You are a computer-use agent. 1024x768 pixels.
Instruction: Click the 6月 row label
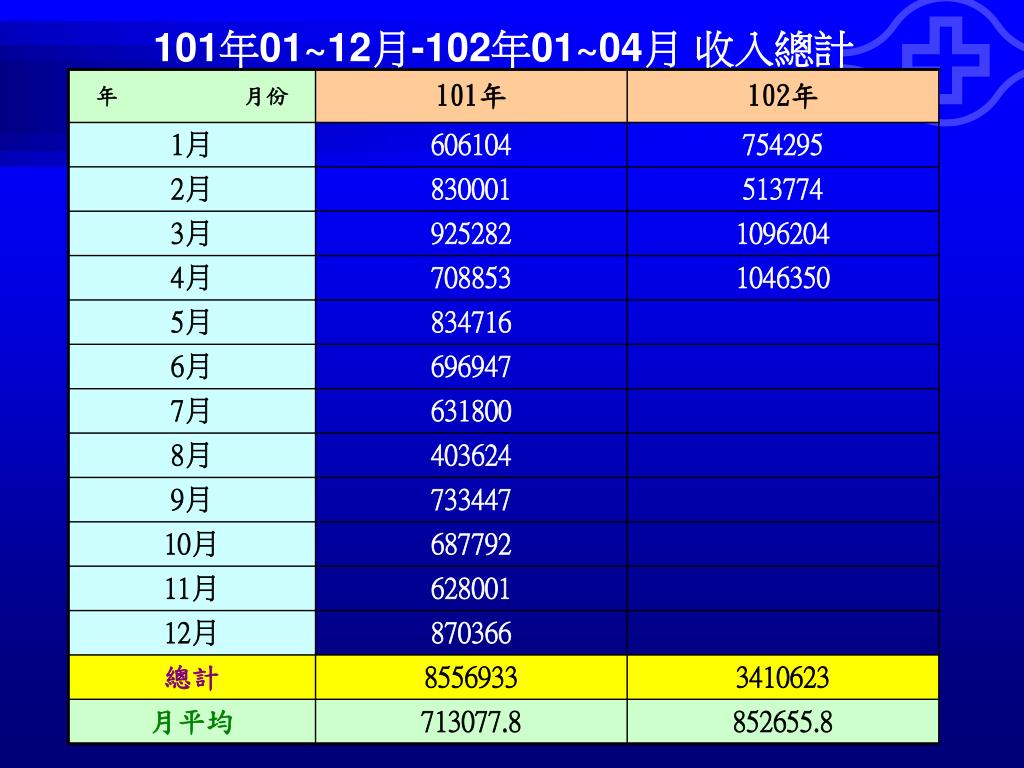[x=190, y=367]
